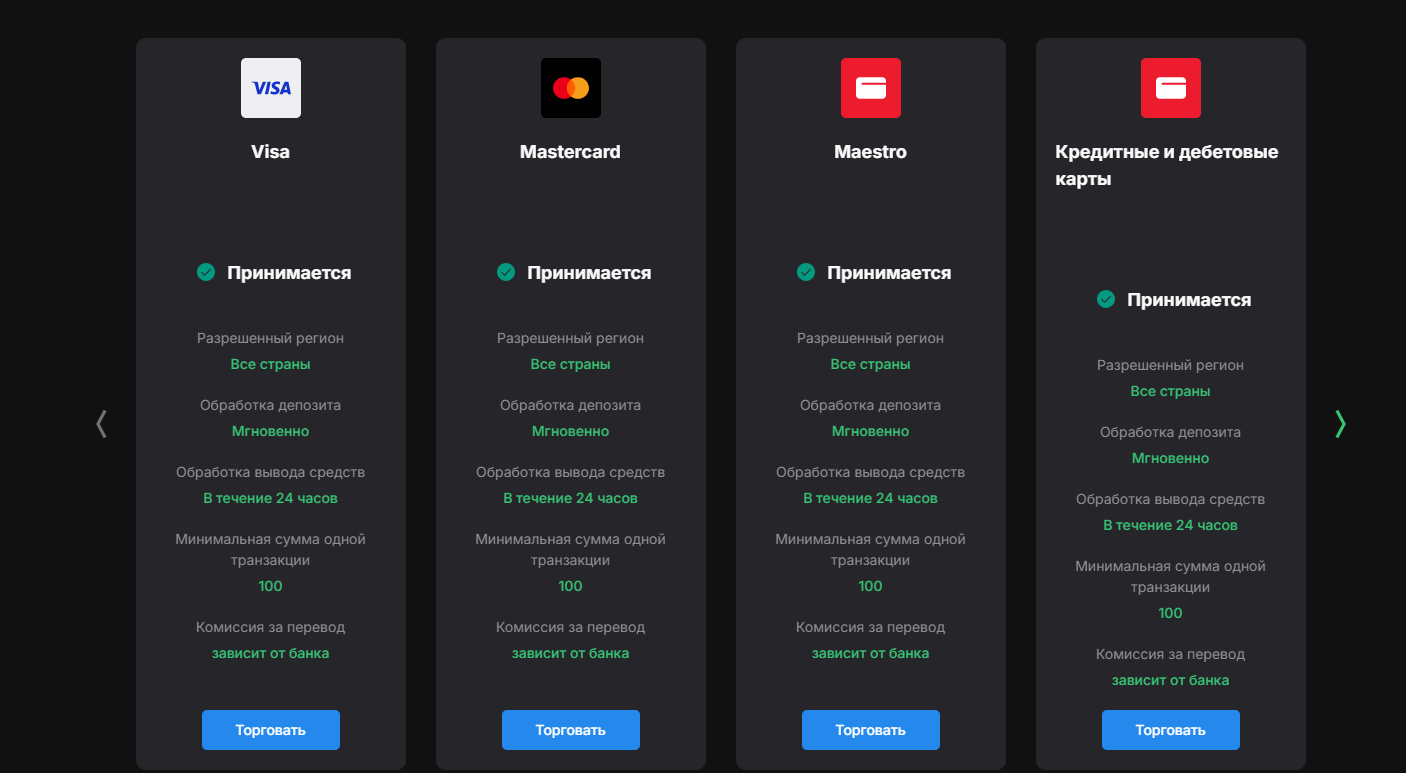Viewport: 1406px width, 773px height.
Task: Click зависит от банка in Mastercard card
Action: pyautogui.click(x=571, y=653)
